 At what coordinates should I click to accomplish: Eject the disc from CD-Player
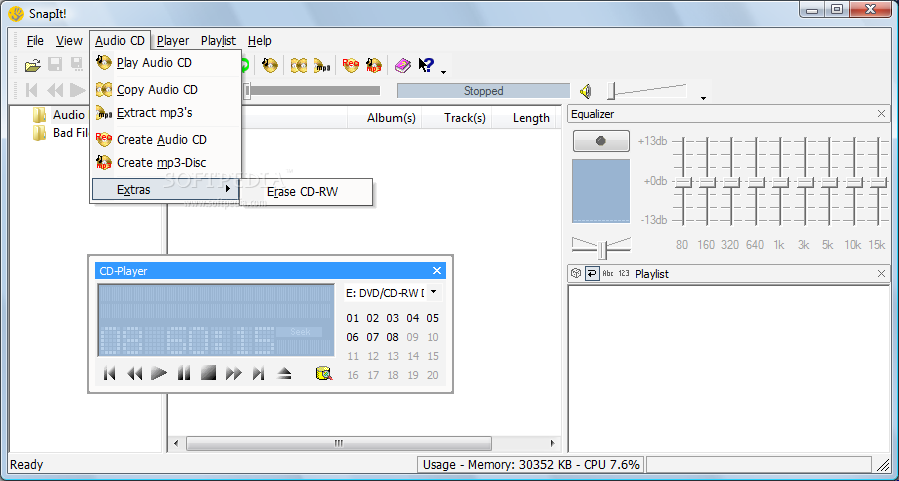point(284,374)
